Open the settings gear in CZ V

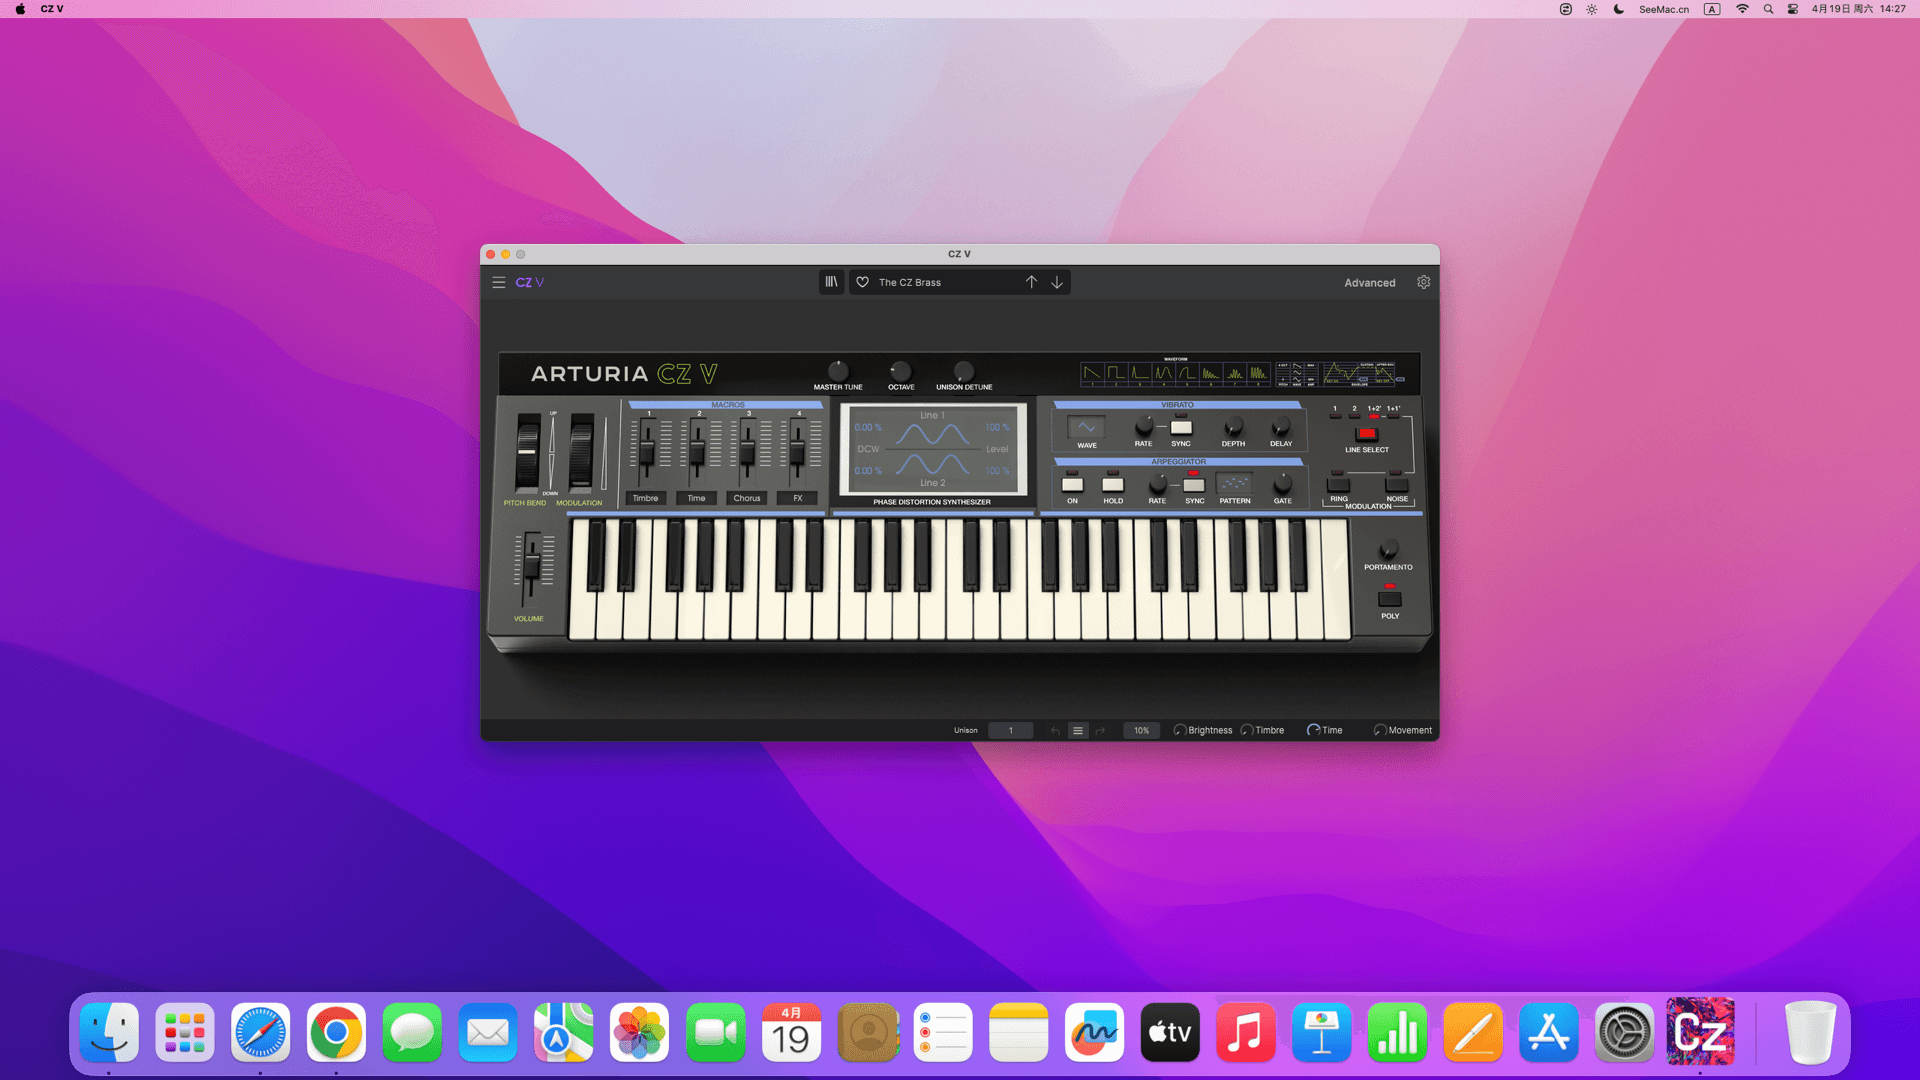tap(1423, 282)
